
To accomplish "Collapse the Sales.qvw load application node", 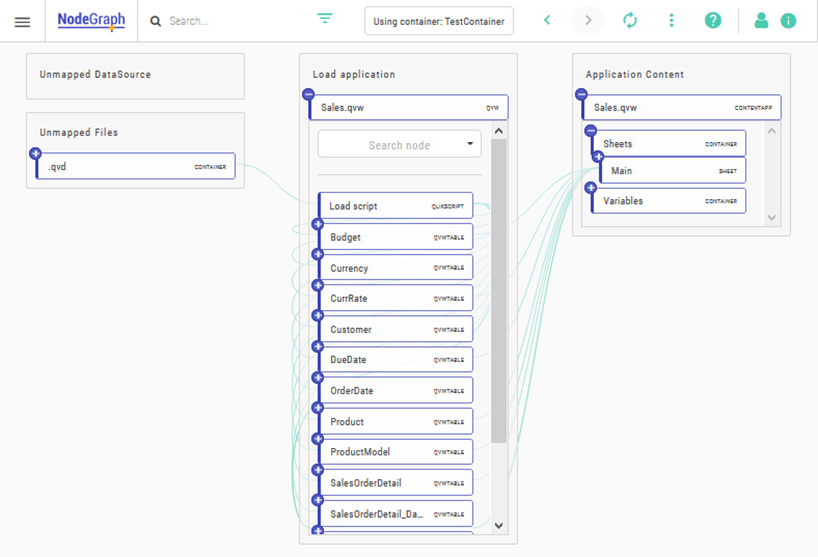I will (x=308, y=94).
